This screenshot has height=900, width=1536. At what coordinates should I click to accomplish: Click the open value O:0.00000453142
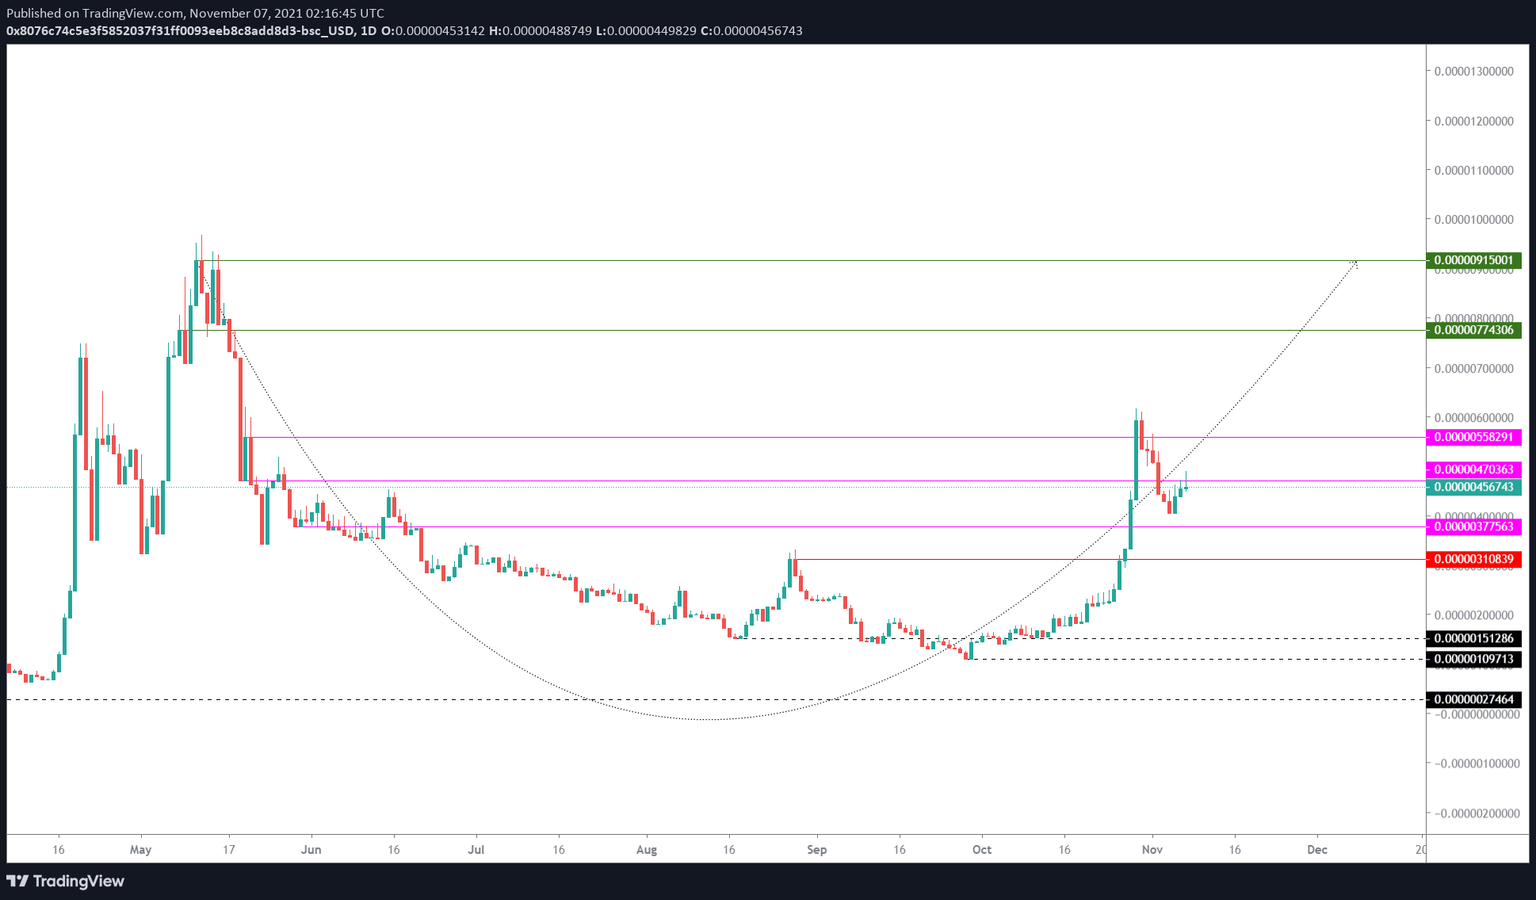point(433,31)
